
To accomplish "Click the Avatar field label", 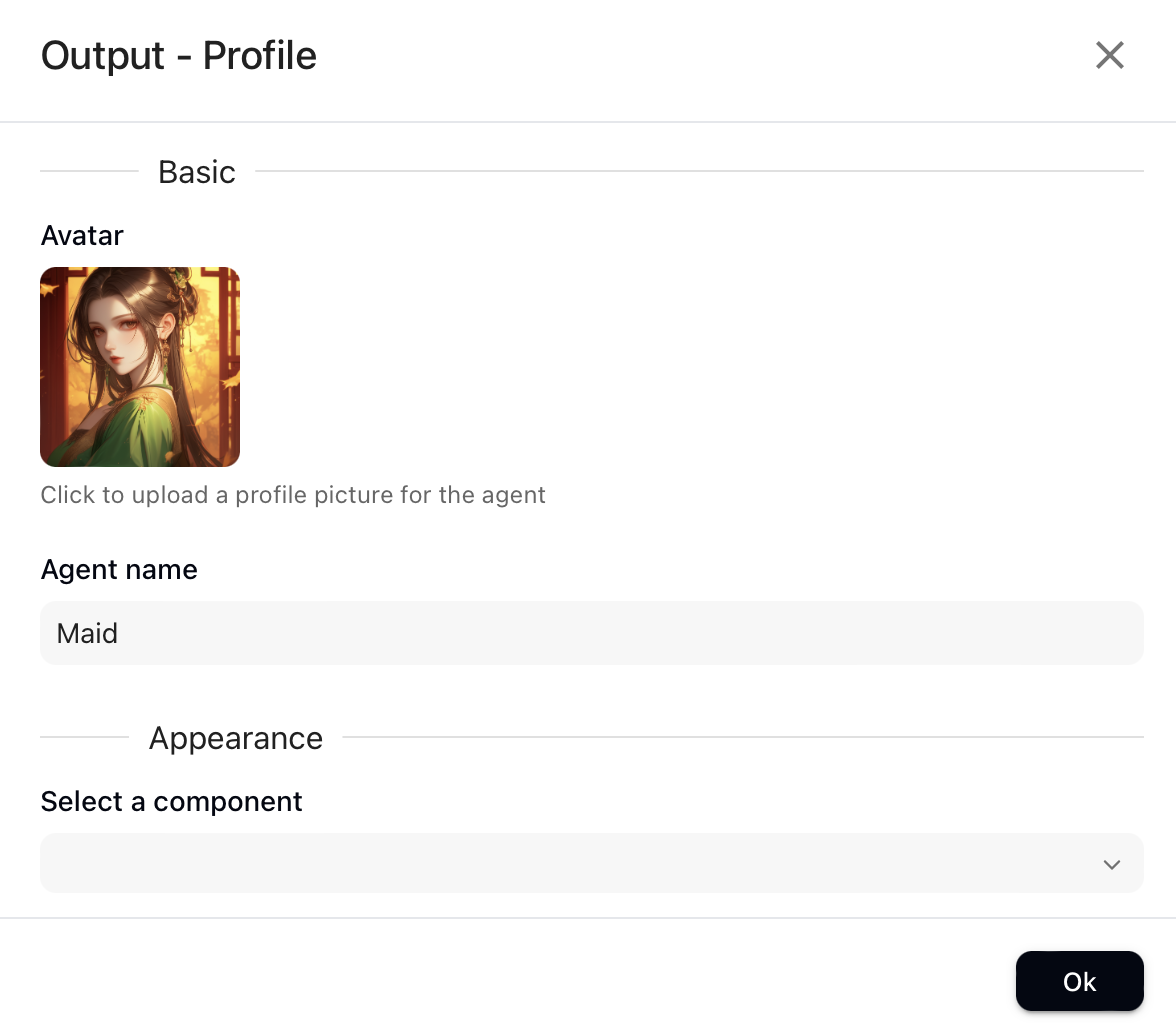I will pyautogui.click(x=82, y=236).
